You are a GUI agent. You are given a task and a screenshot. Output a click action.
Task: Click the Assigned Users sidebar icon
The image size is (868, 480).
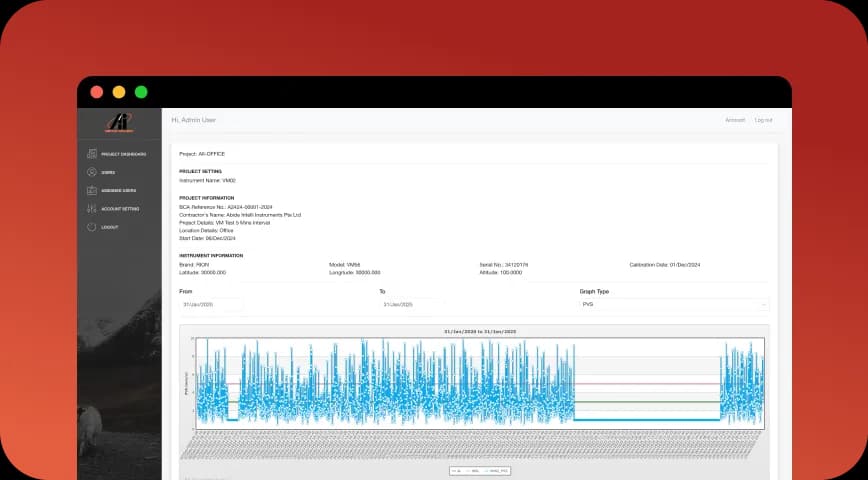92,190
